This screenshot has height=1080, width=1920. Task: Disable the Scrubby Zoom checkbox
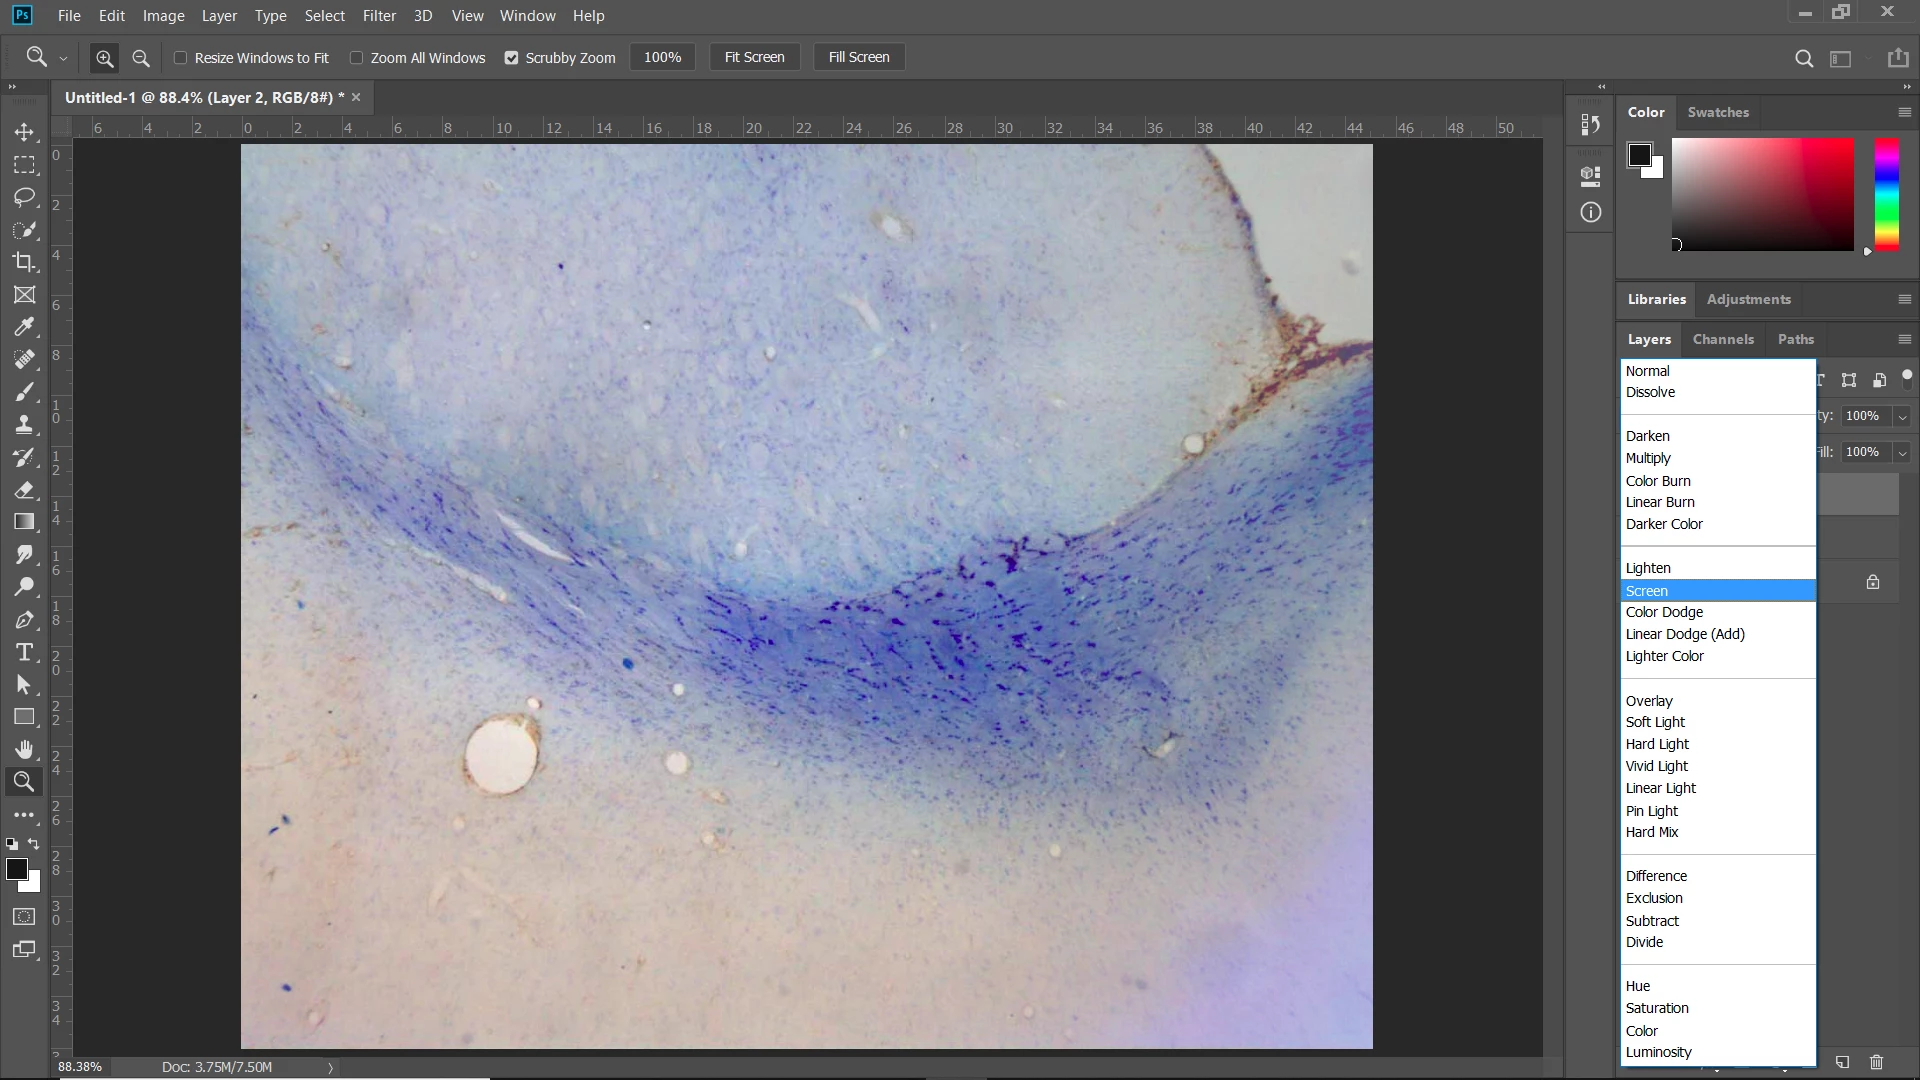pyautogui.click(x=512, y=58)
